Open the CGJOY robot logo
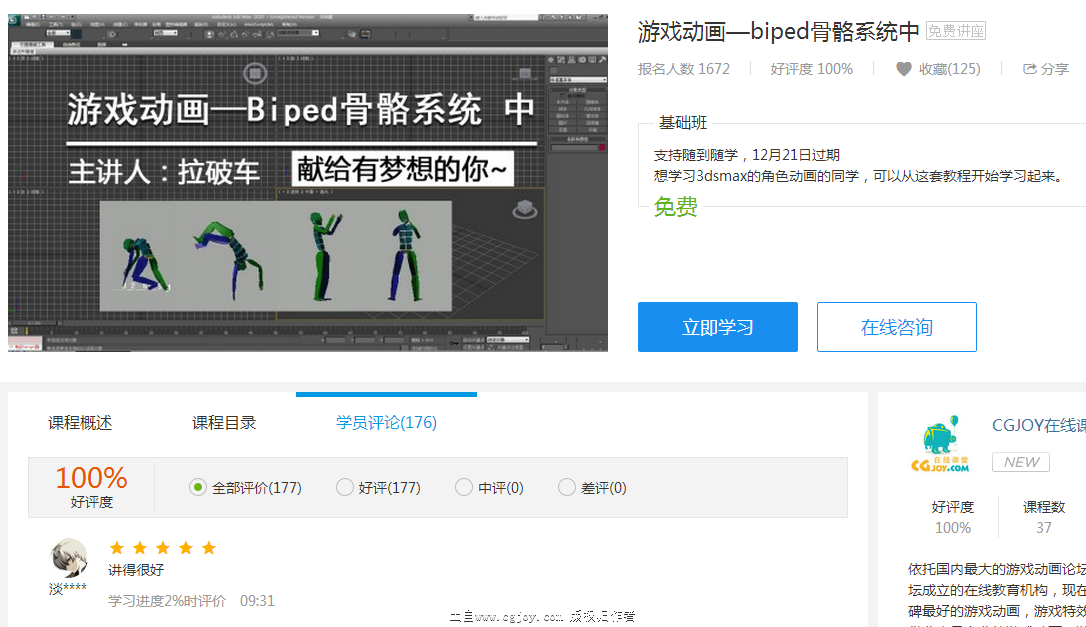This screenshot has height=627, width=1086. click(939, 445)
